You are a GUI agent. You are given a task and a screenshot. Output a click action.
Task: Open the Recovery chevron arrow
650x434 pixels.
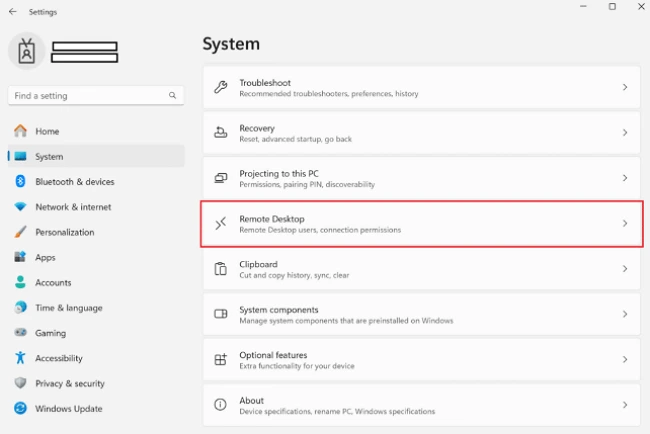coord(625,133)
